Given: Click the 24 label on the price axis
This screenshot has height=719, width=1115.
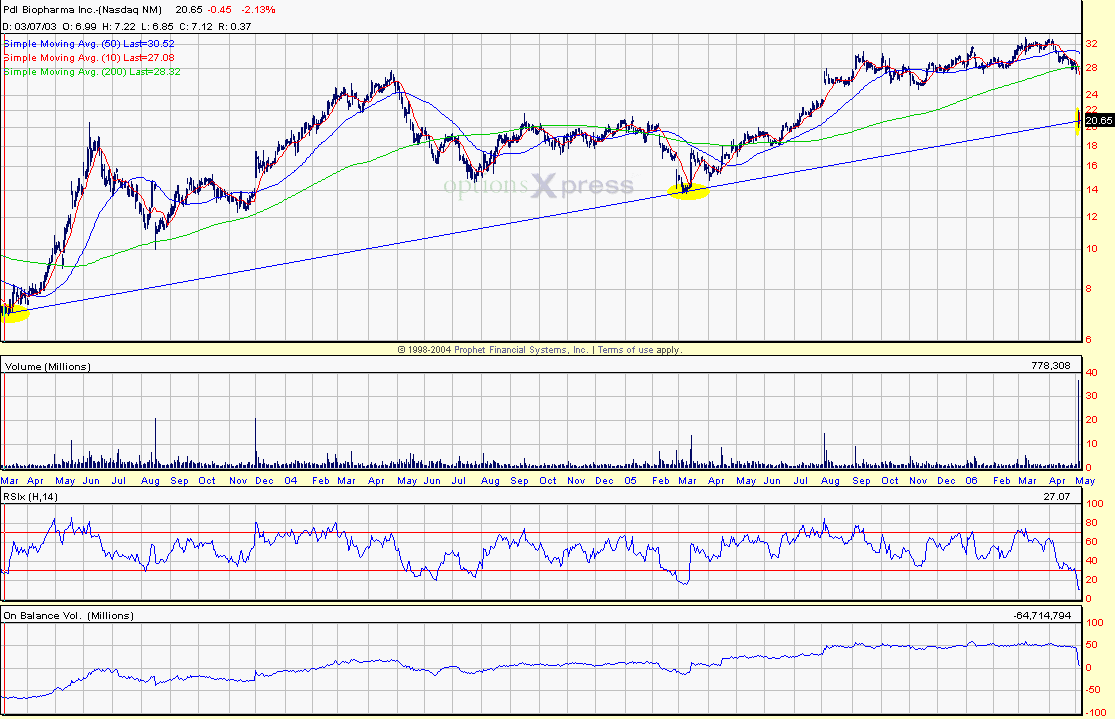Looking at the screenshot, I should point(1092,95).
